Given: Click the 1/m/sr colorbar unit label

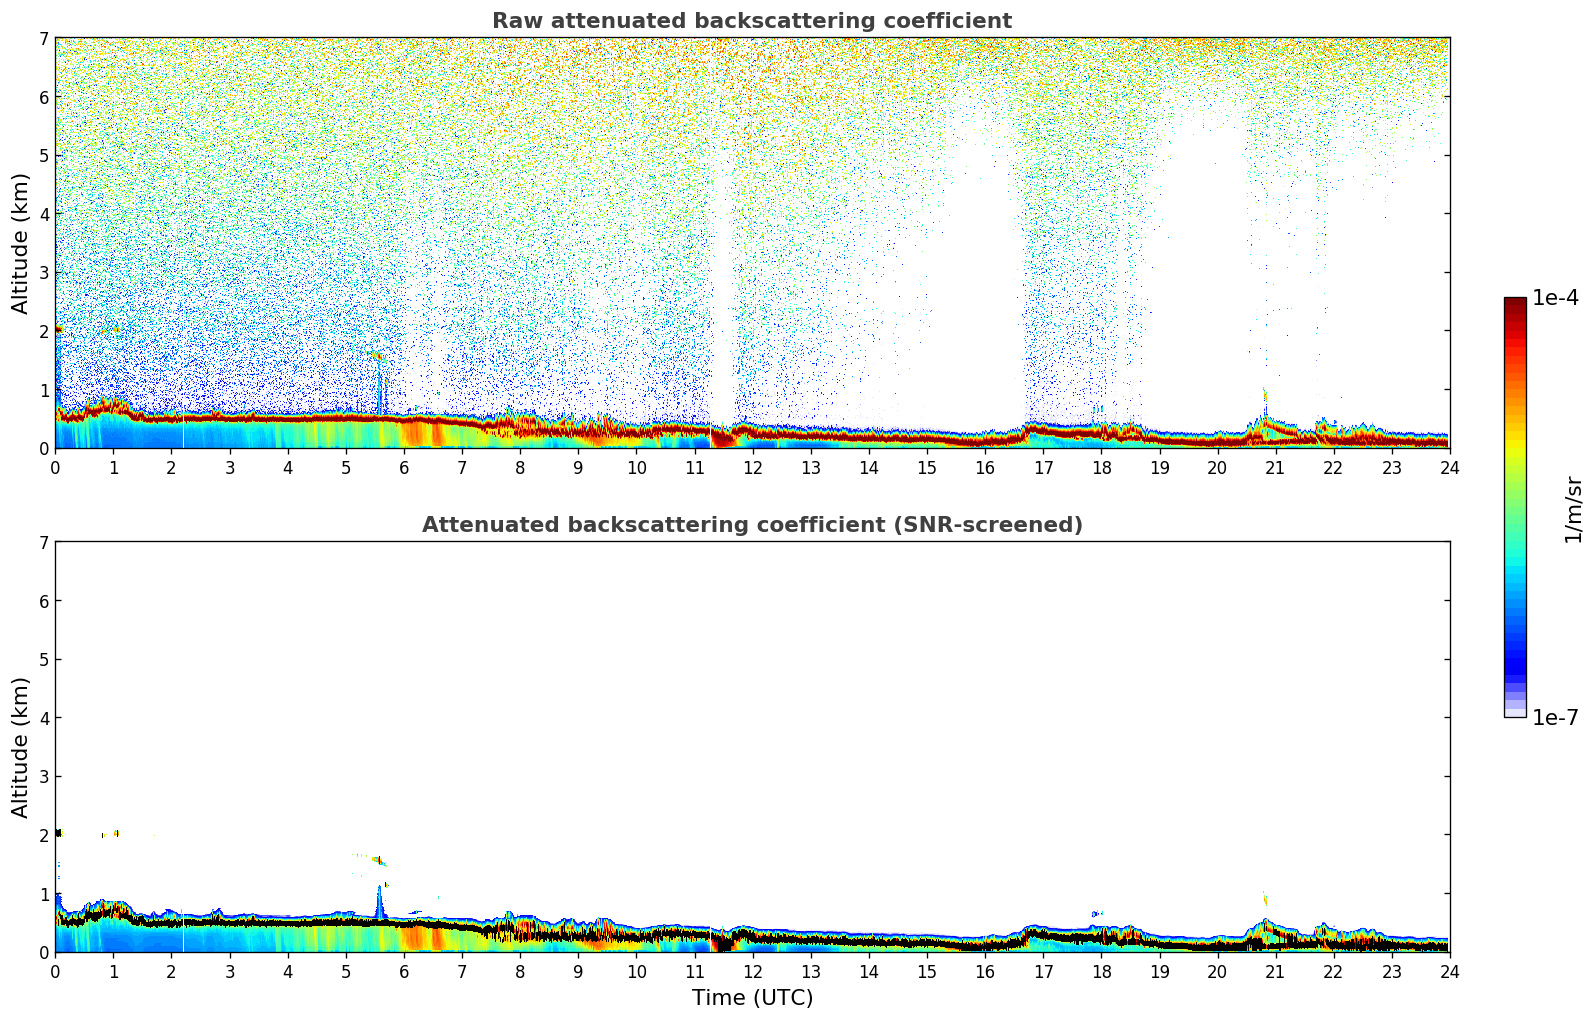Looking at the screenshot, I should click(x=1573, y=508).
